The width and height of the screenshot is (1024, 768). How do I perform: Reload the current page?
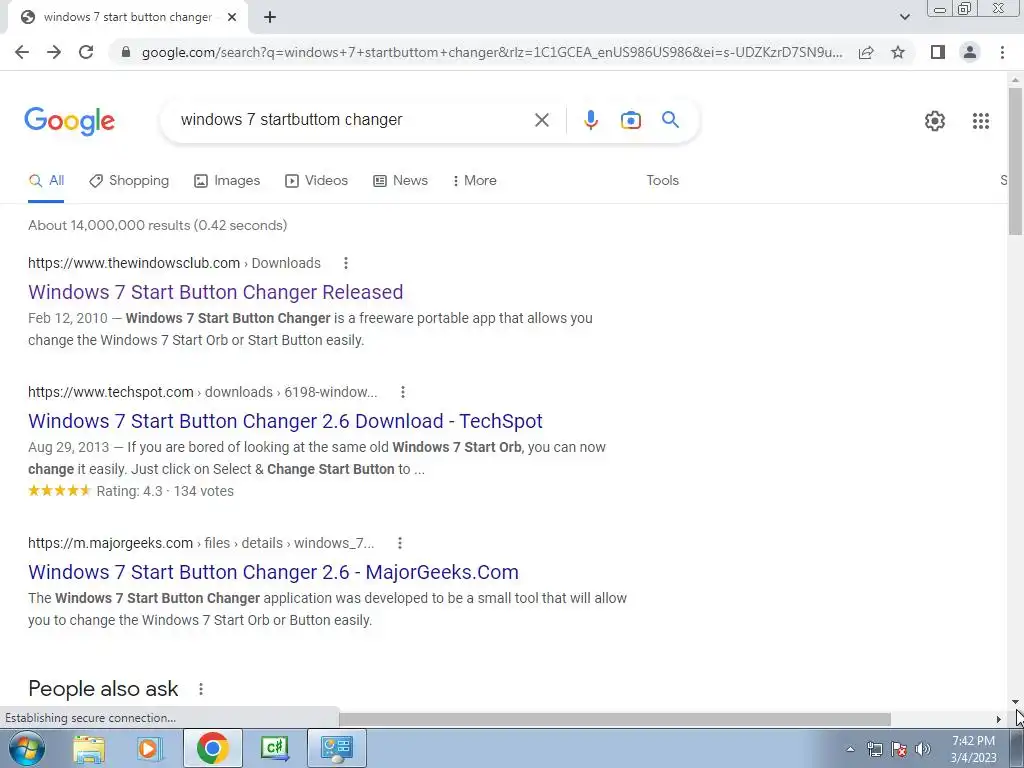[86, 52]
